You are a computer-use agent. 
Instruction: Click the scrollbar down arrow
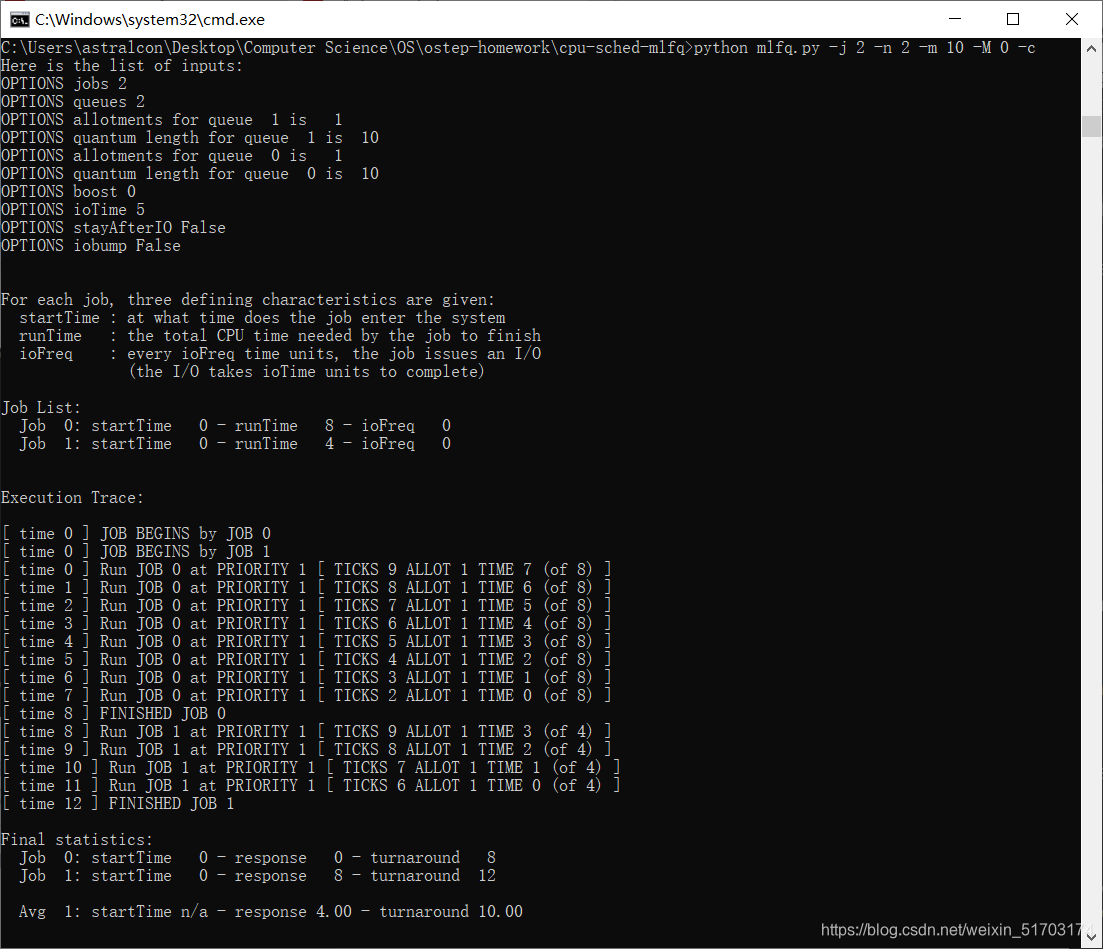[1091, 937]
